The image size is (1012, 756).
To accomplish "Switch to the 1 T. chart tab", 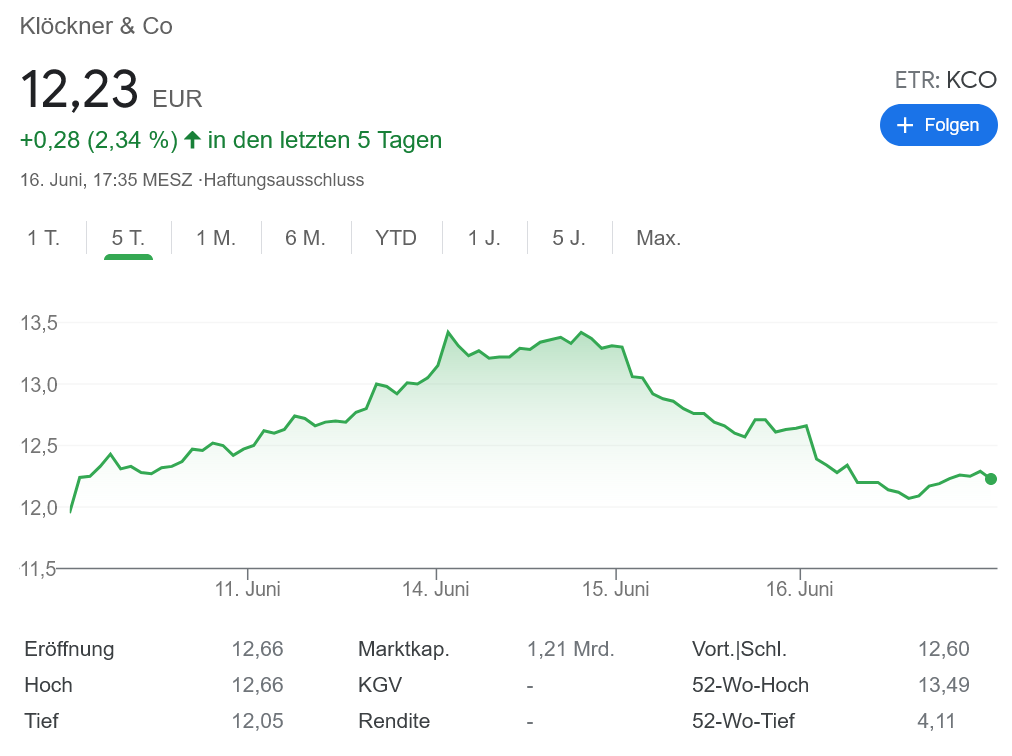I will pos(44,237).
